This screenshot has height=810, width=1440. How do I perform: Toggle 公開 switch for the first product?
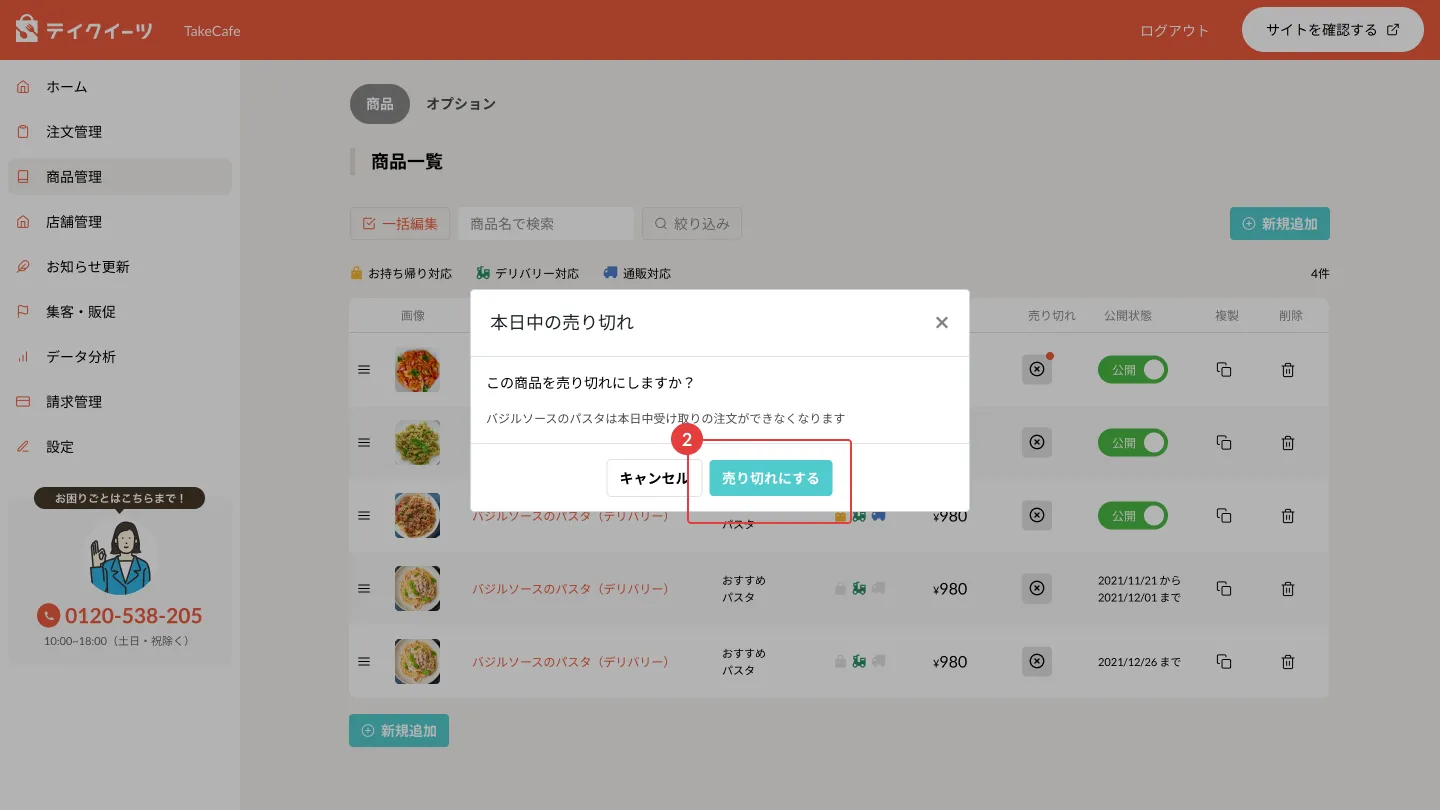(x=1133, y=370)
